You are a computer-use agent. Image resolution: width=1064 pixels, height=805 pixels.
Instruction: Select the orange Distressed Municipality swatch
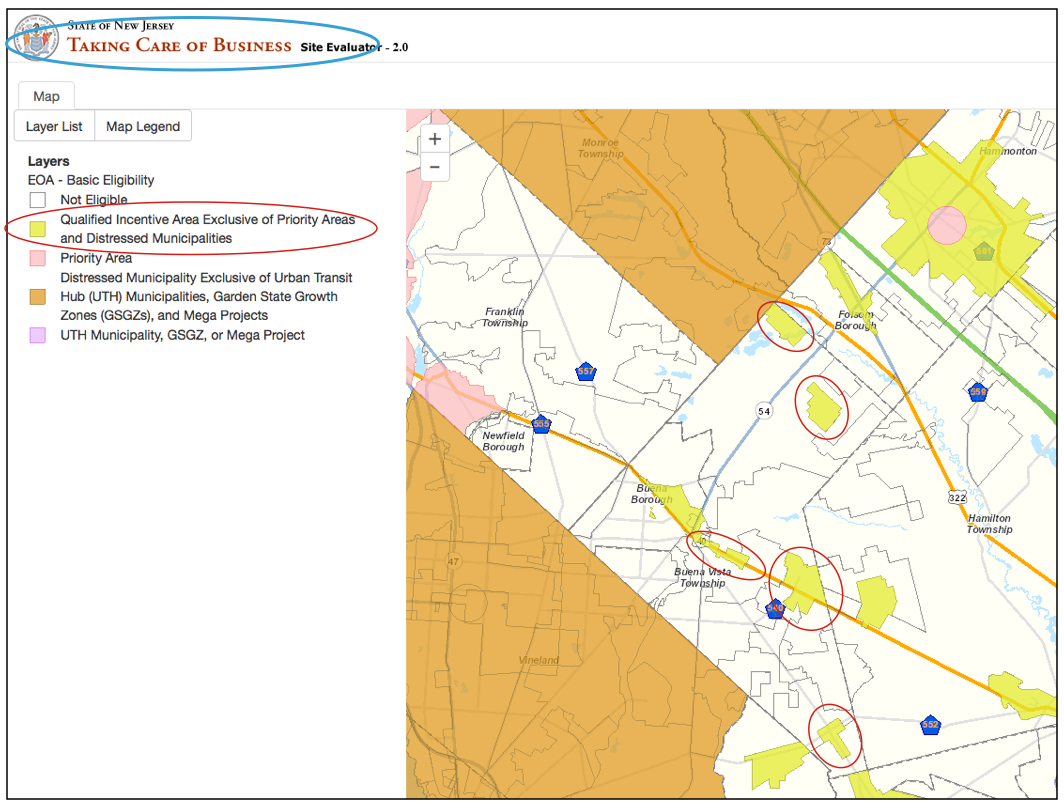point(37,297)
